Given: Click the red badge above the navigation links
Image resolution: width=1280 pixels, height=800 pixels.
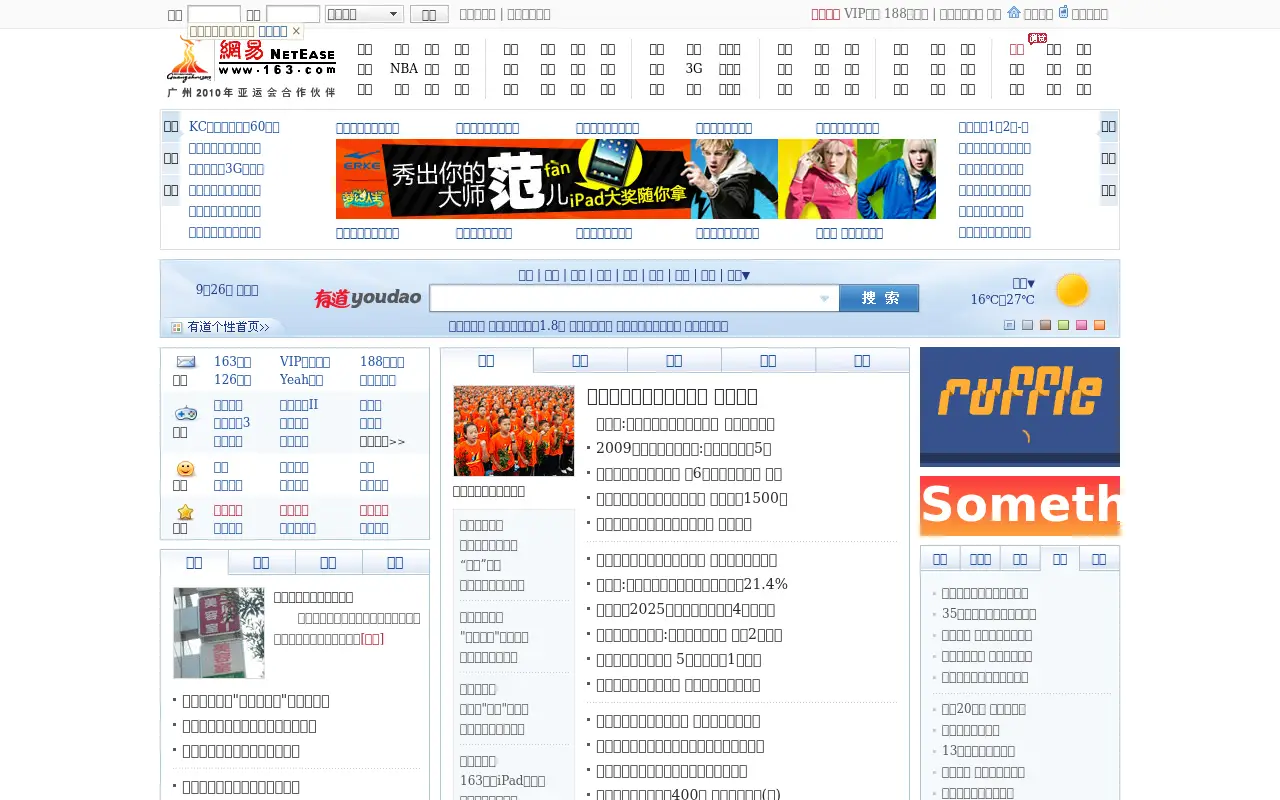Looking at the screenshot, I should [1037, 39].
